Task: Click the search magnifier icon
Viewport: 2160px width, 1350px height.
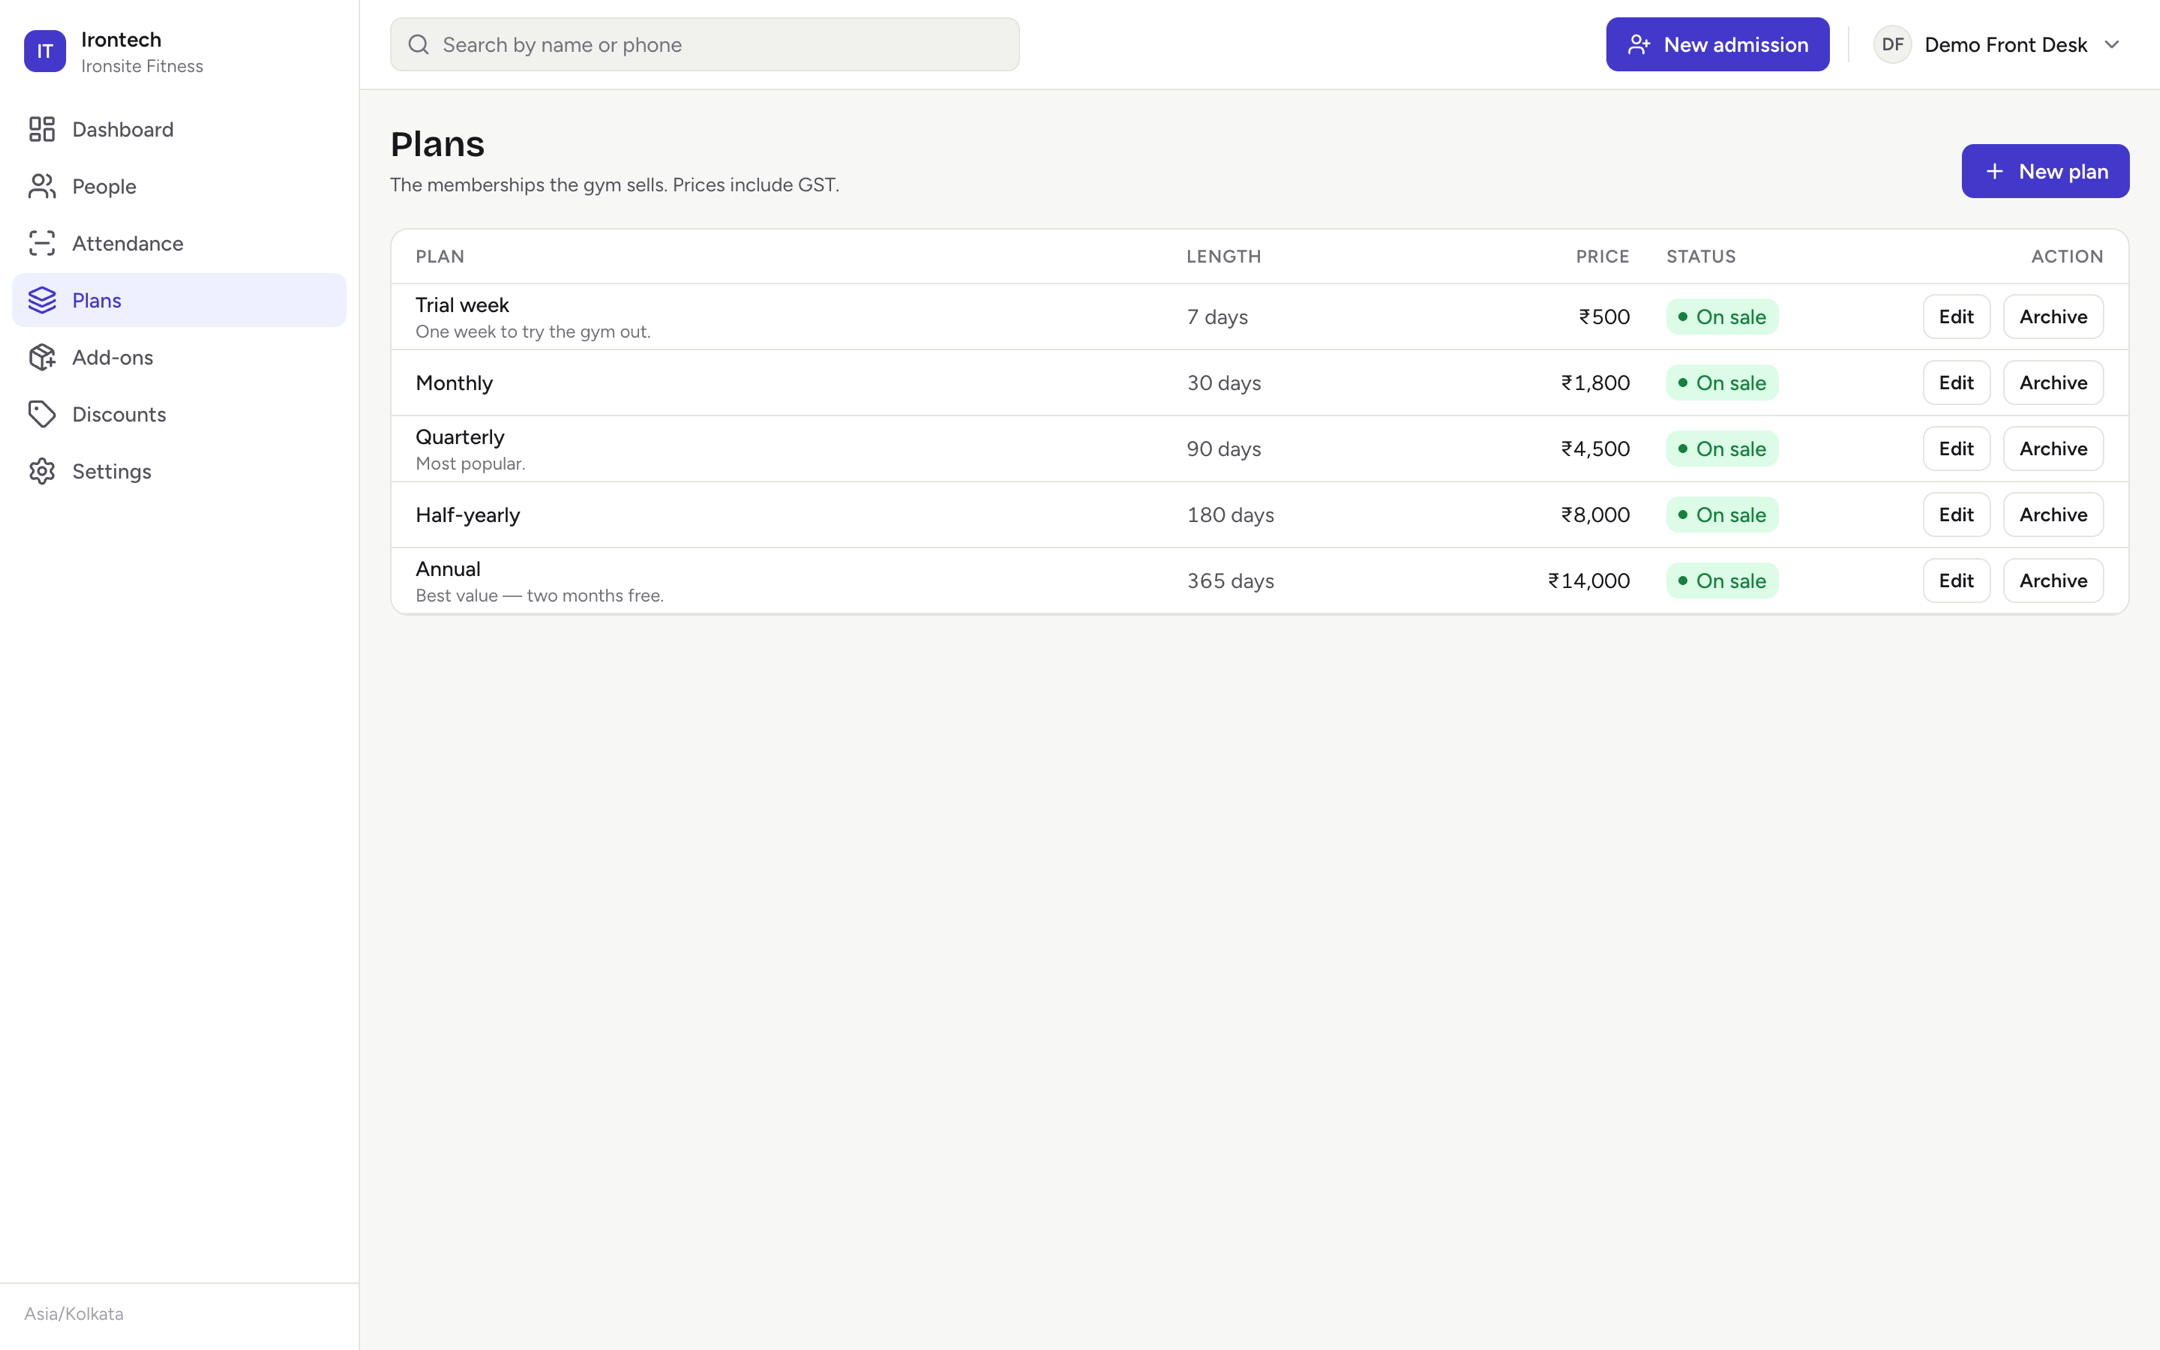Action: (419, 44)
